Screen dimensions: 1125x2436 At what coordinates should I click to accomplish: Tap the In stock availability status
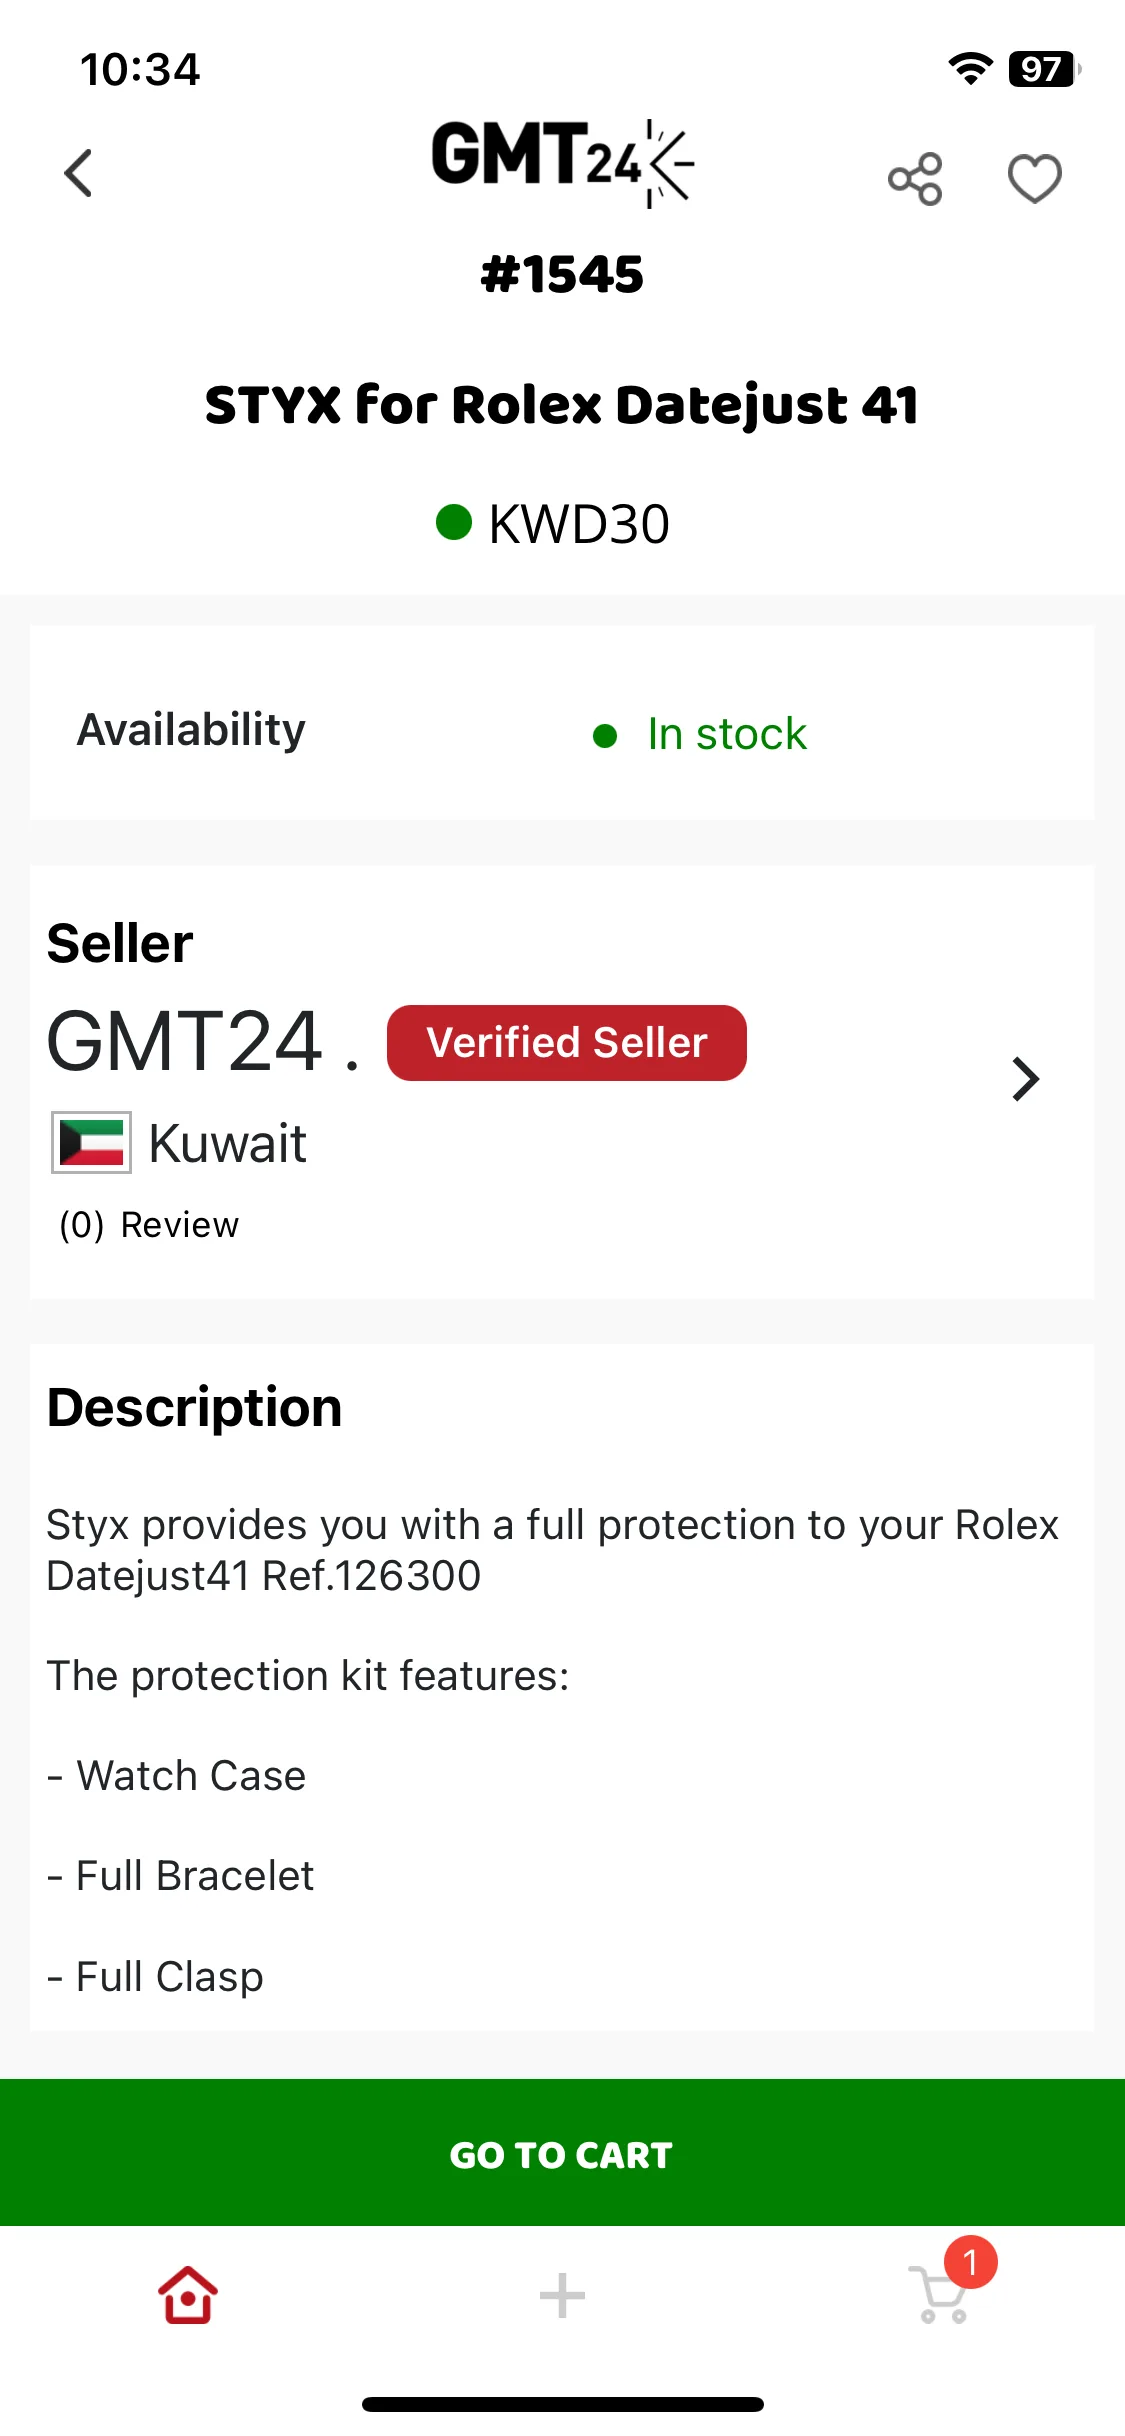727,734
